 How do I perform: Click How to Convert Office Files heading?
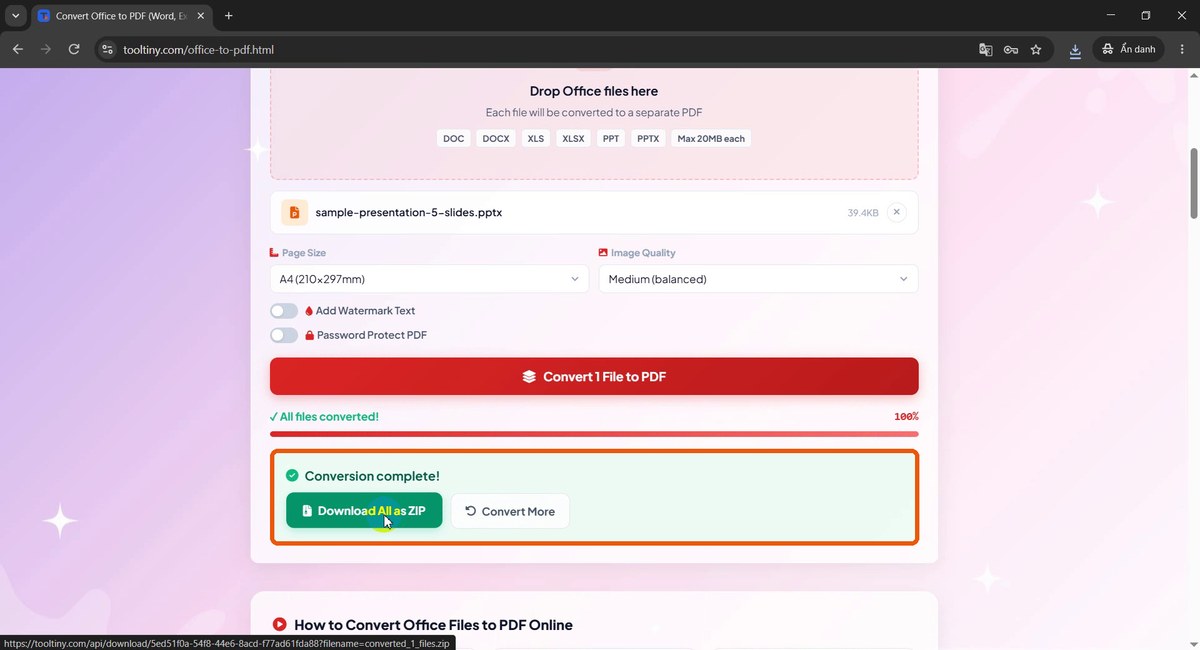click(x=433, y=625)
